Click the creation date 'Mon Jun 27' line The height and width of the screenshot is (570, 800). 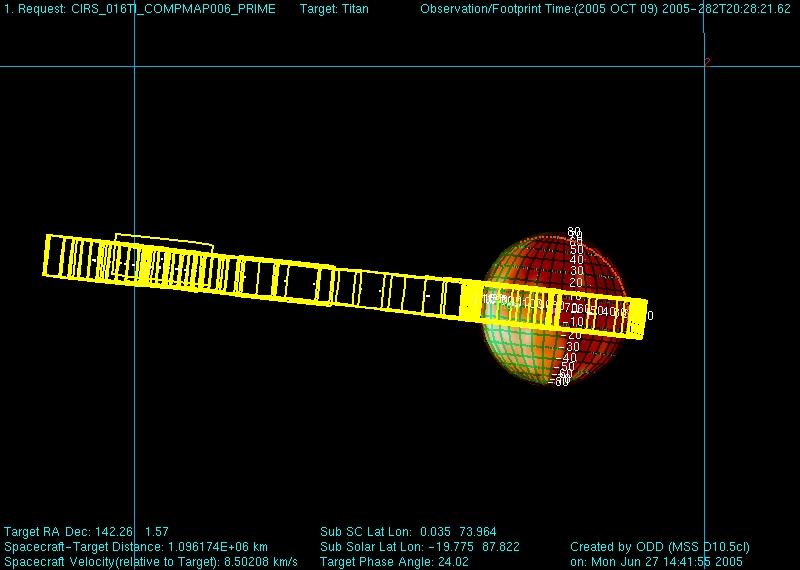pos(656,562)
